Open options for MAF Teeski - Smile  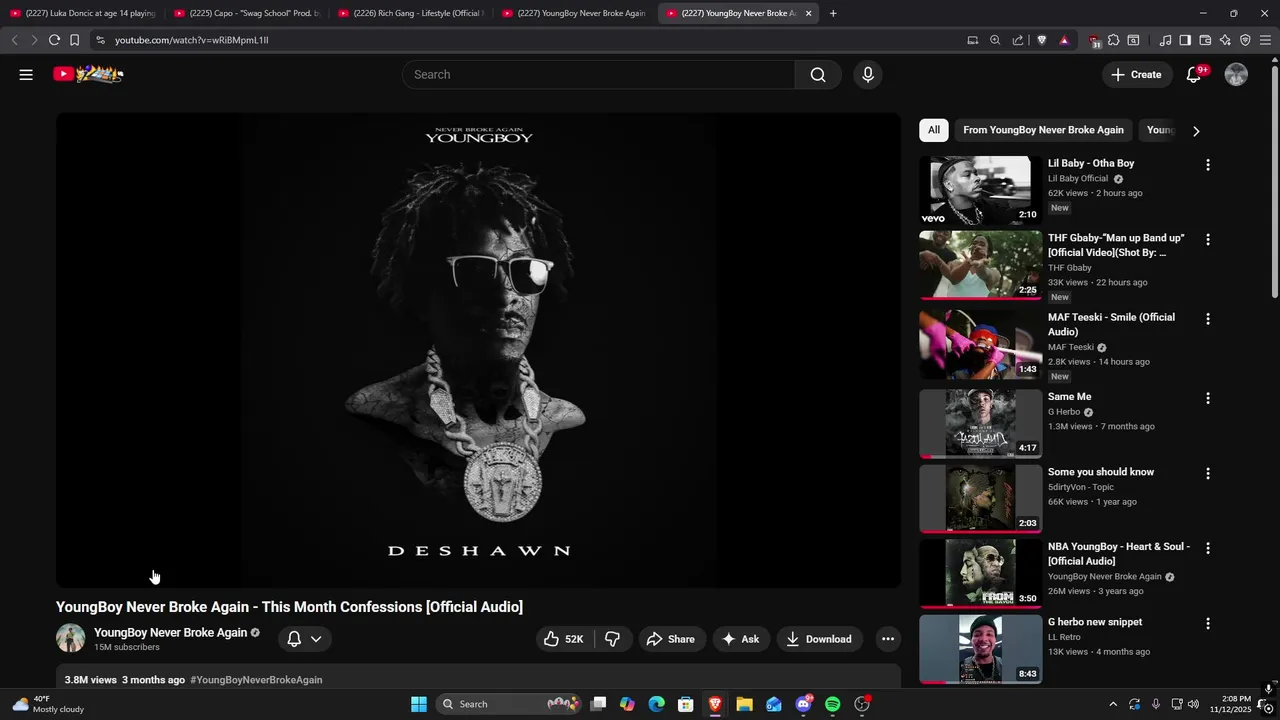pos(1207,319)
